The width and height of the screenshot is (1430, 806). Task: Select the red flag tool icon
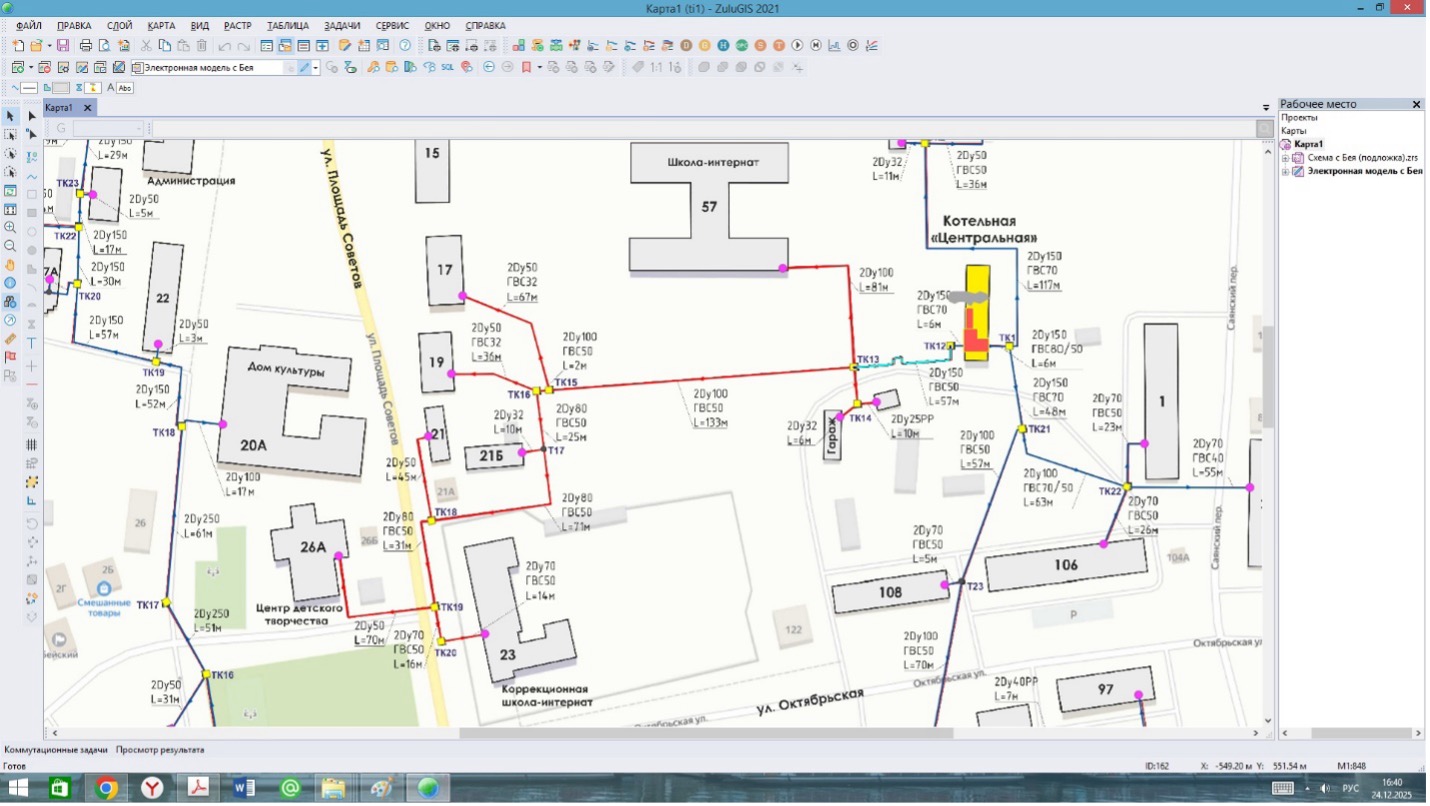click(x=11, y=357)
